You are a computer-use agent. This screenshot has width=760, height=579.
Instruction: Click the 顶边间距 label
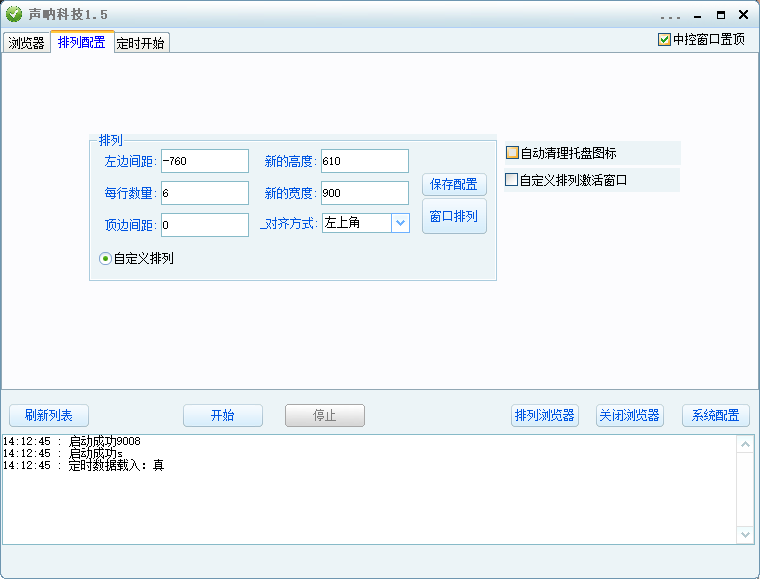click(x=130, y=225)
